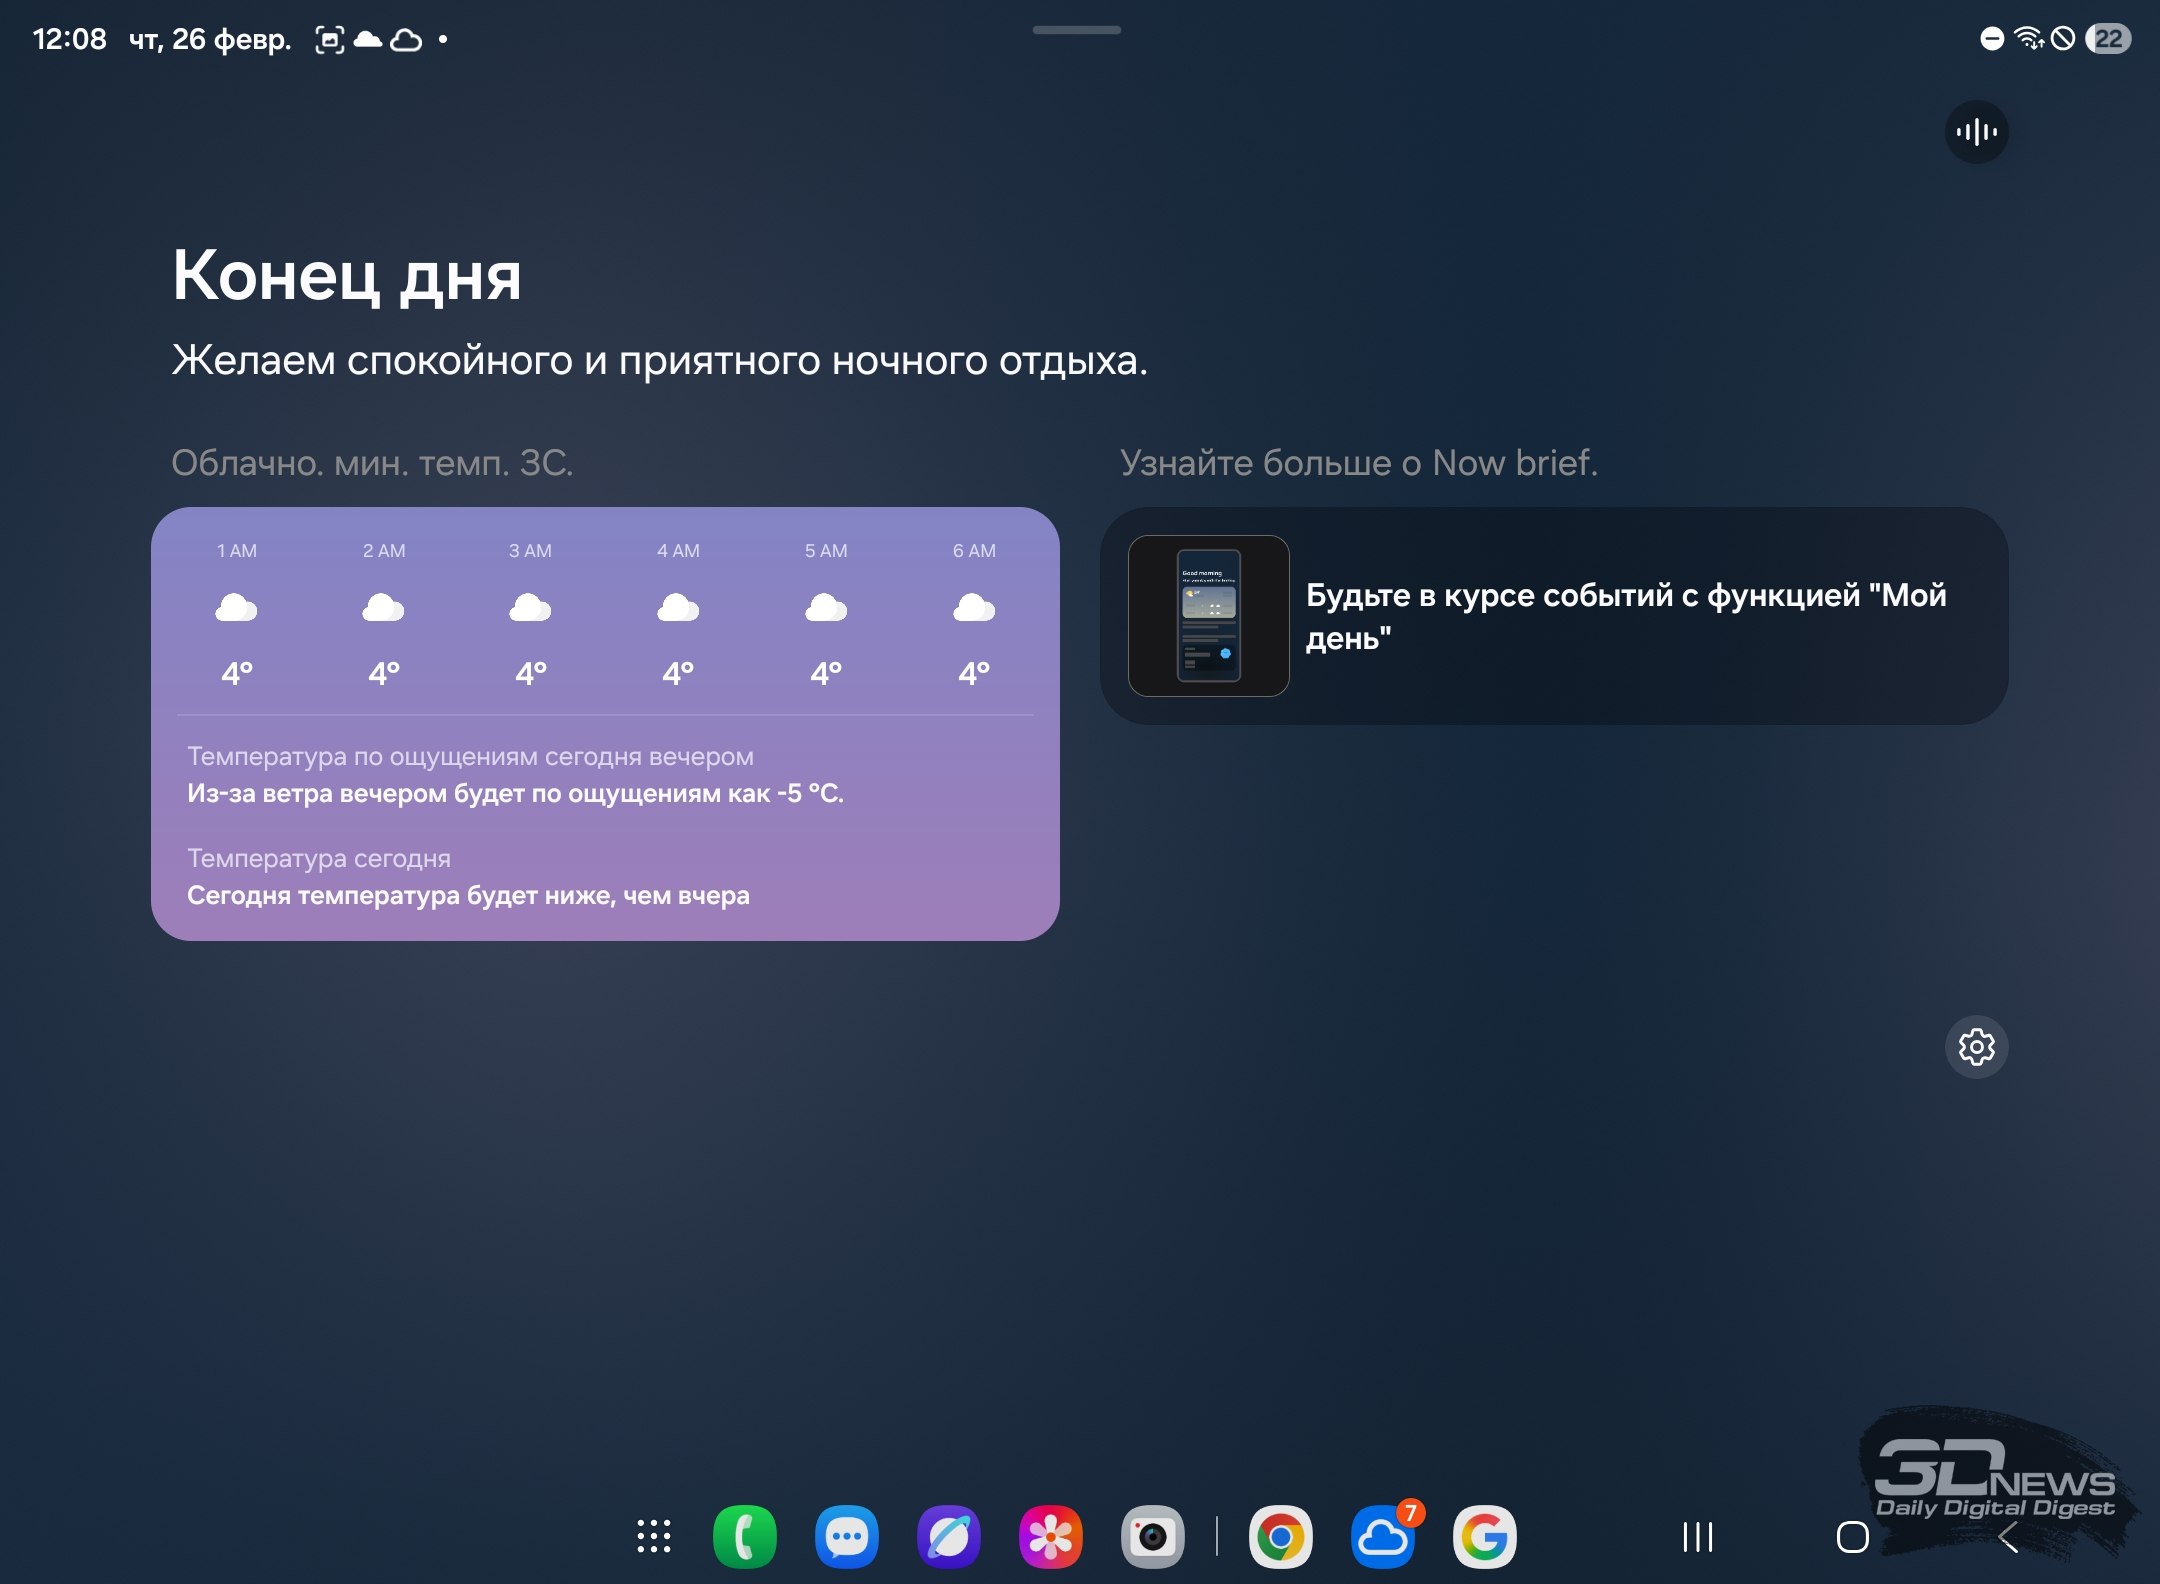Image resolution: width=2160 pixels, height=1584 pixels.
Task: Tap the Now brief phone thumbnail
Action: tap(1208, 616)
